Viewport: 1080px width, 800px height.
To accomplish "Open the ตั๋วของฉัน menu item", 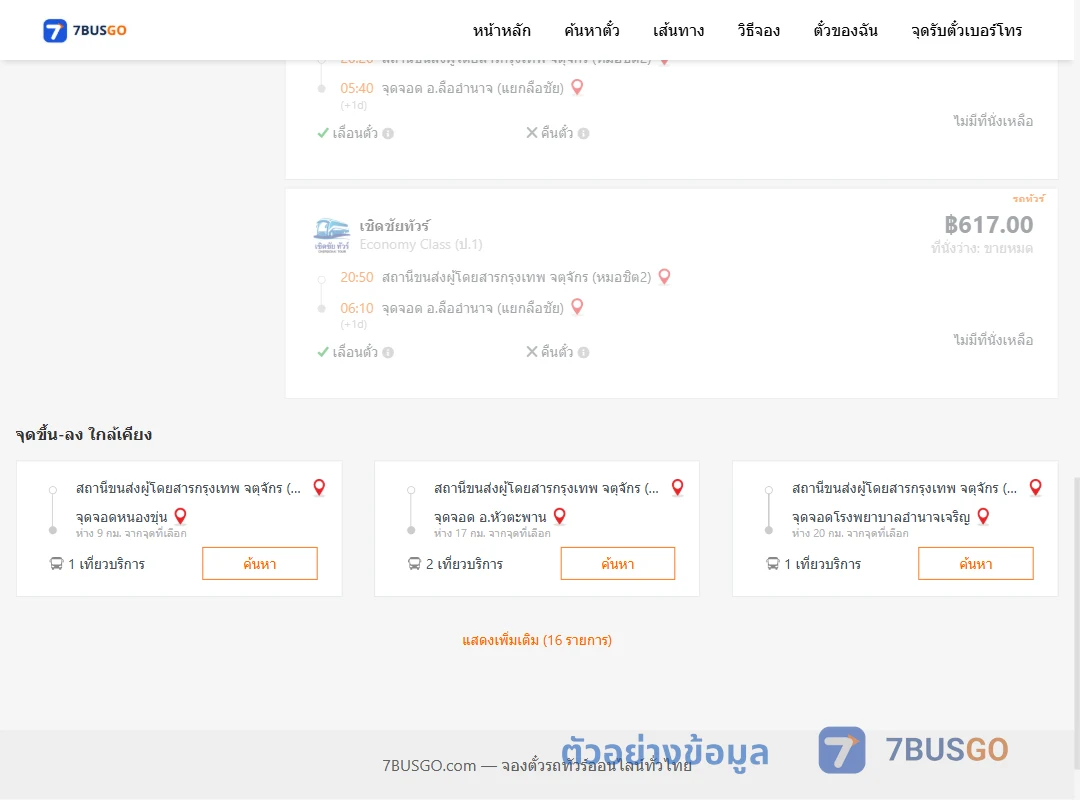I will point(845,30).
